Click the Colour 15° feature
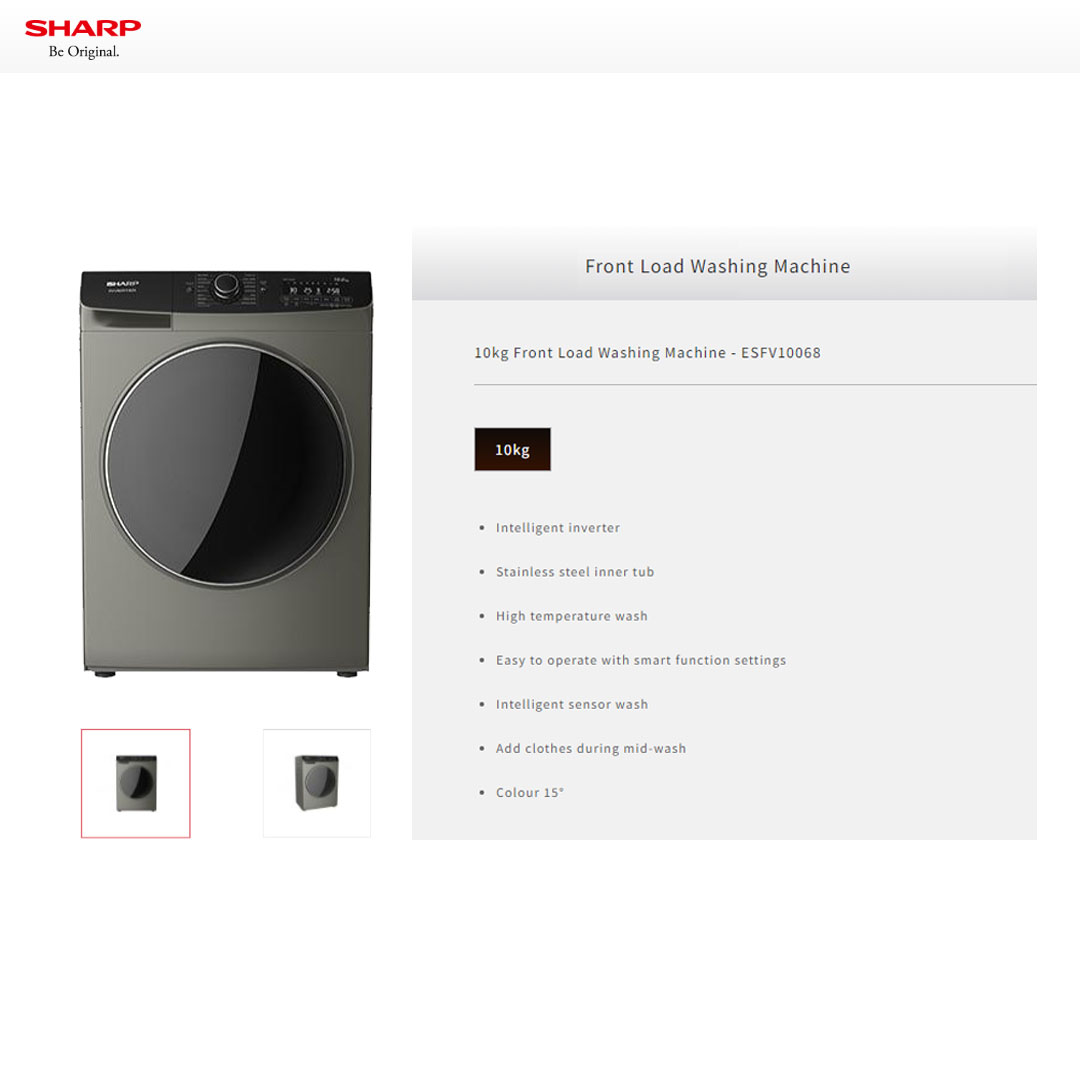 click(x=530, y=792)
